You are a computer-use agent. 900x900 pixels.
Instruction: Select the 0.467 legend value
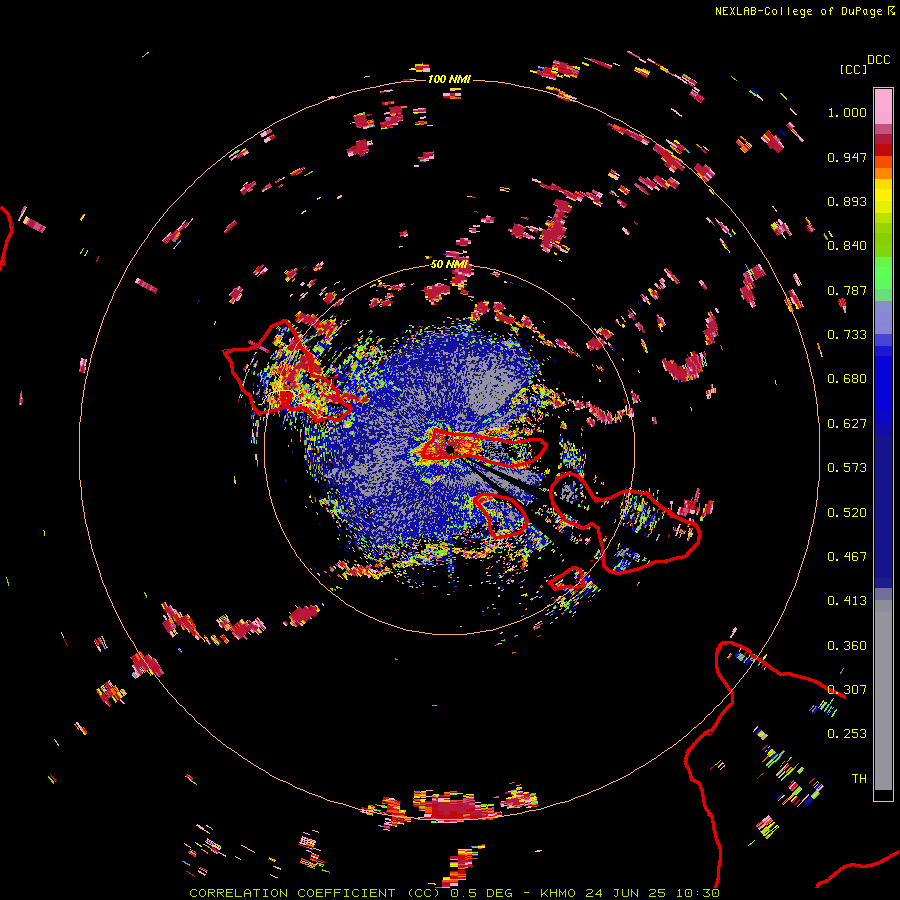click(847, 557)
